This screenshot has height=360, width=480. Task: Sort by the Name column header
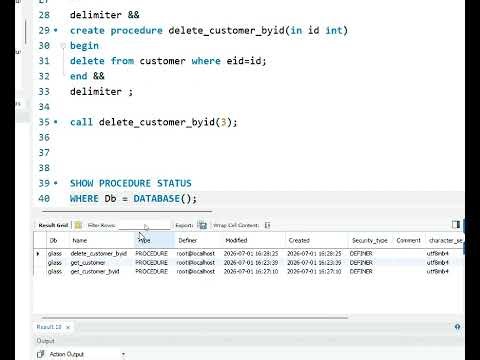click(x=80, y=240)
